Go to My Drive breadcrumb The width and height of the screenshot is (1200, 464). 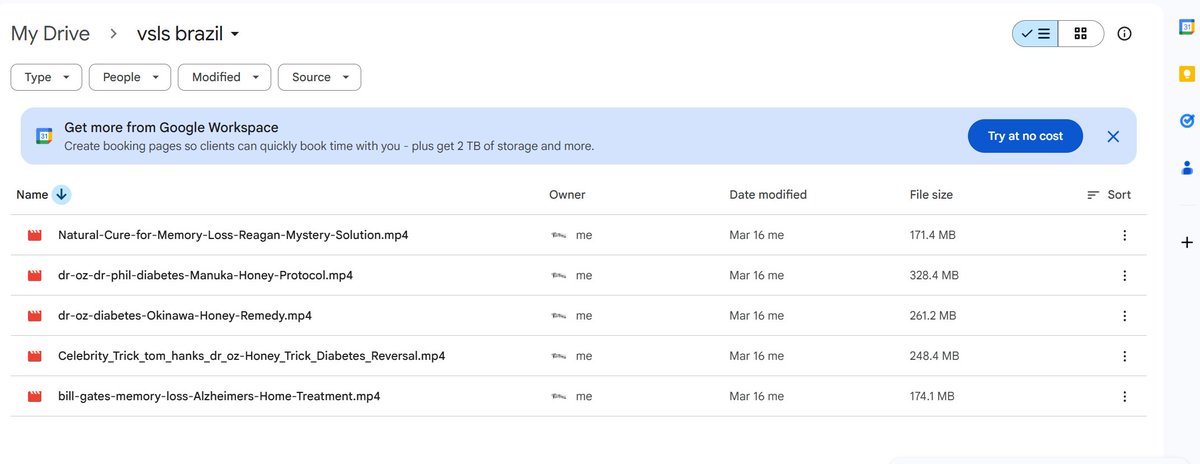(50, 34)
